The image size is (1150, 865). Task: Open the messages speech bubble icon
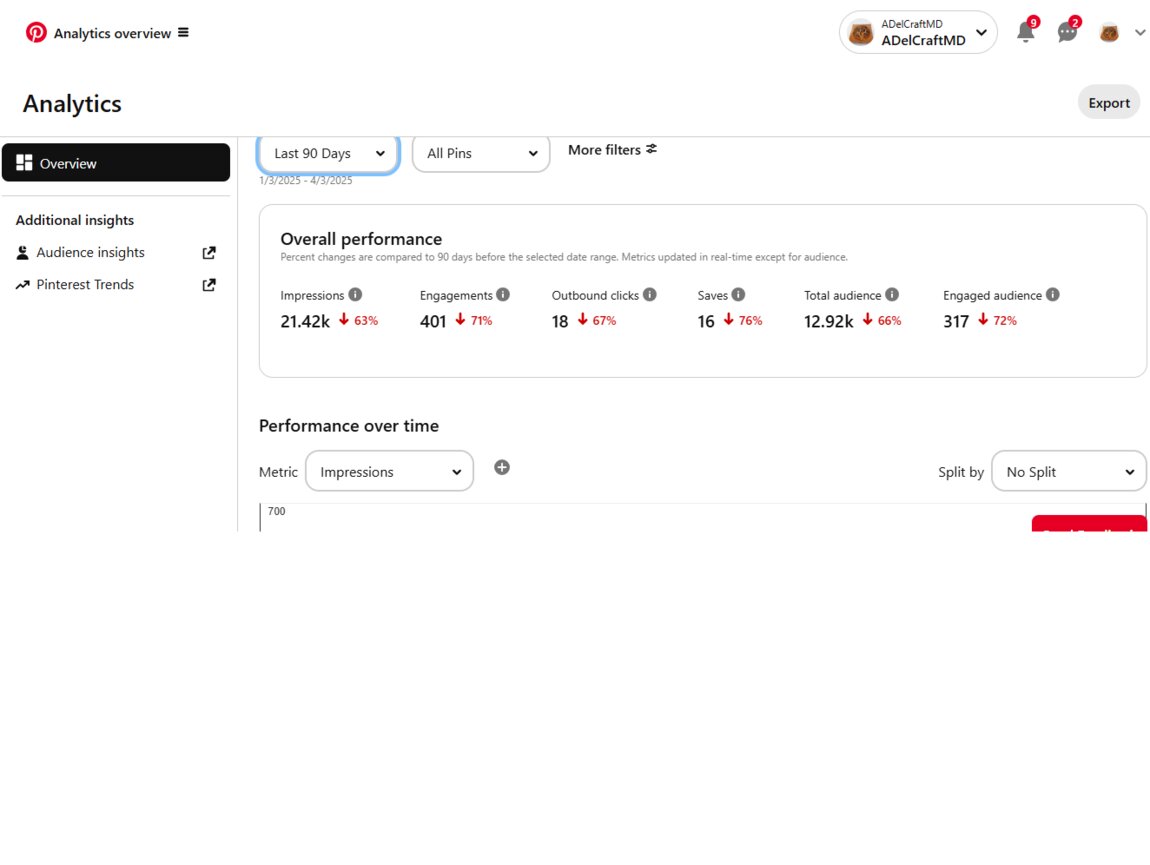[x=1067, y=33]
